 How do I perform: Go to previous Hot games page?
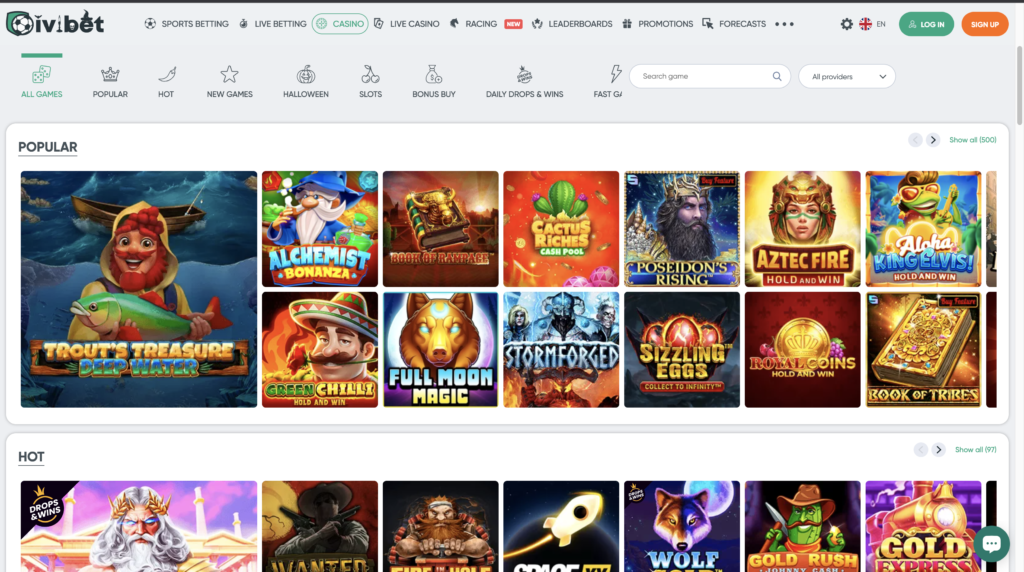(x=921, y=449)
